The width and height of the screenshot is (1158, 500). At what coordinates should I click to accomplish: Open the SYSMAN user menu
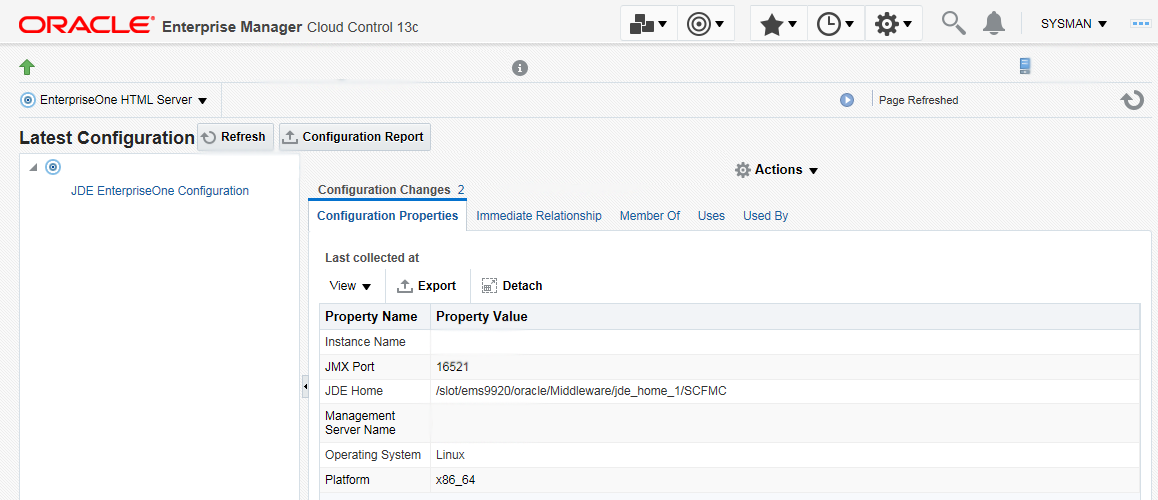(1074, 24)
